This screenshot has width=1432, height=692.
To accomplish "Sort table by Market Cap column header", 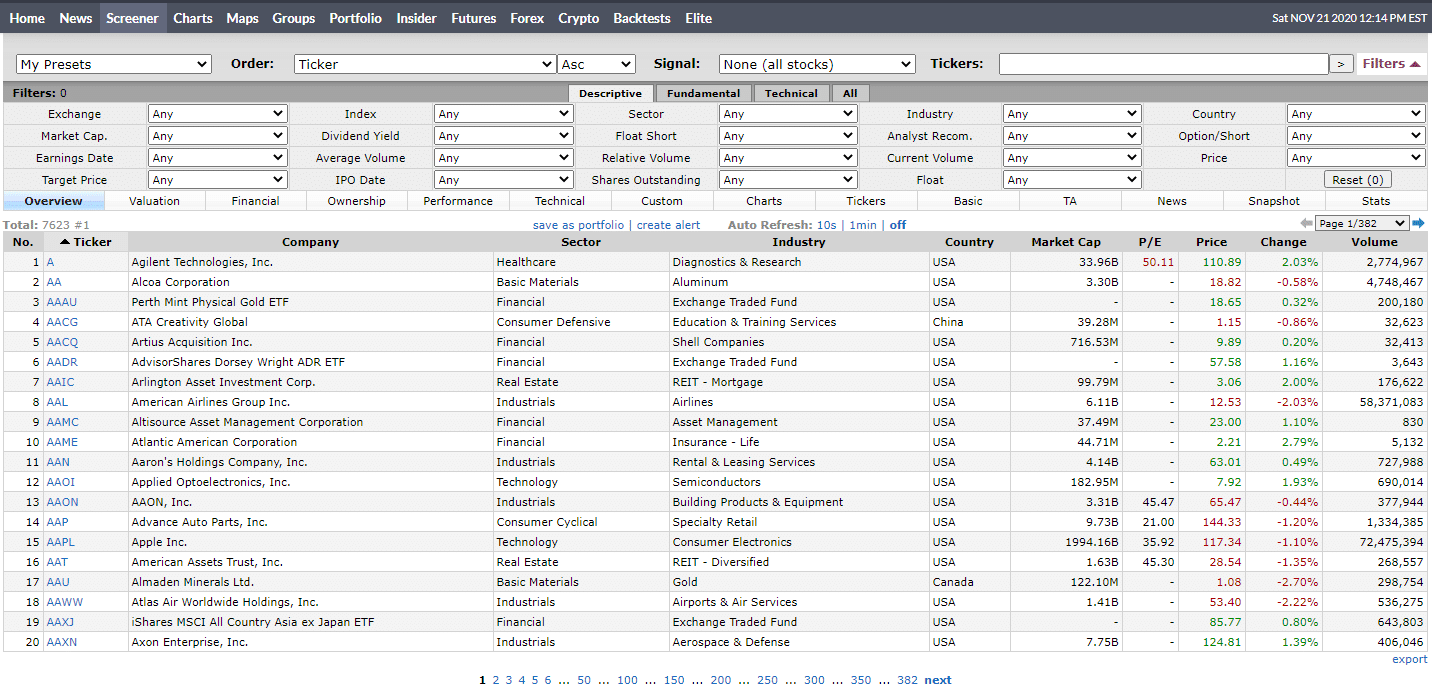I will pos(1066,242).
